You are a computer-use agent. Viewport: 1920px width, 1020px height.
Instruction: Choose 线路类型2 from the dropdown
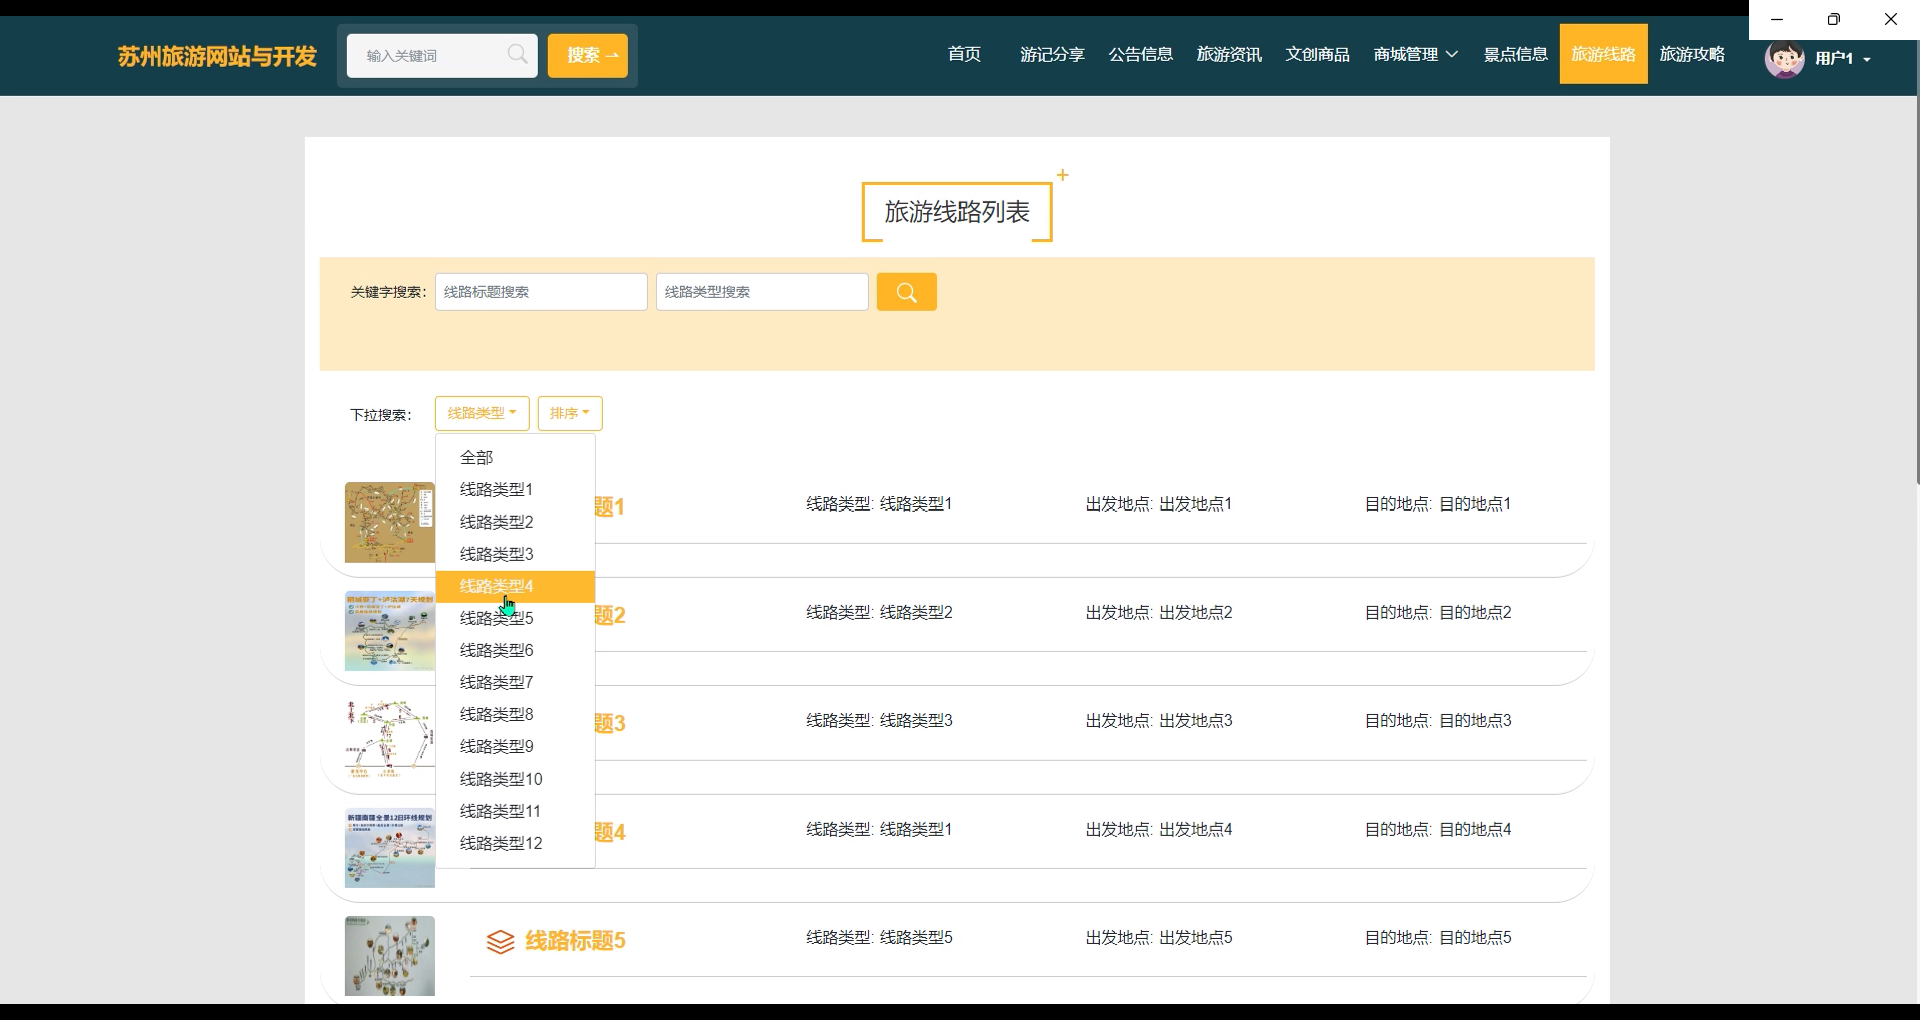515,522
